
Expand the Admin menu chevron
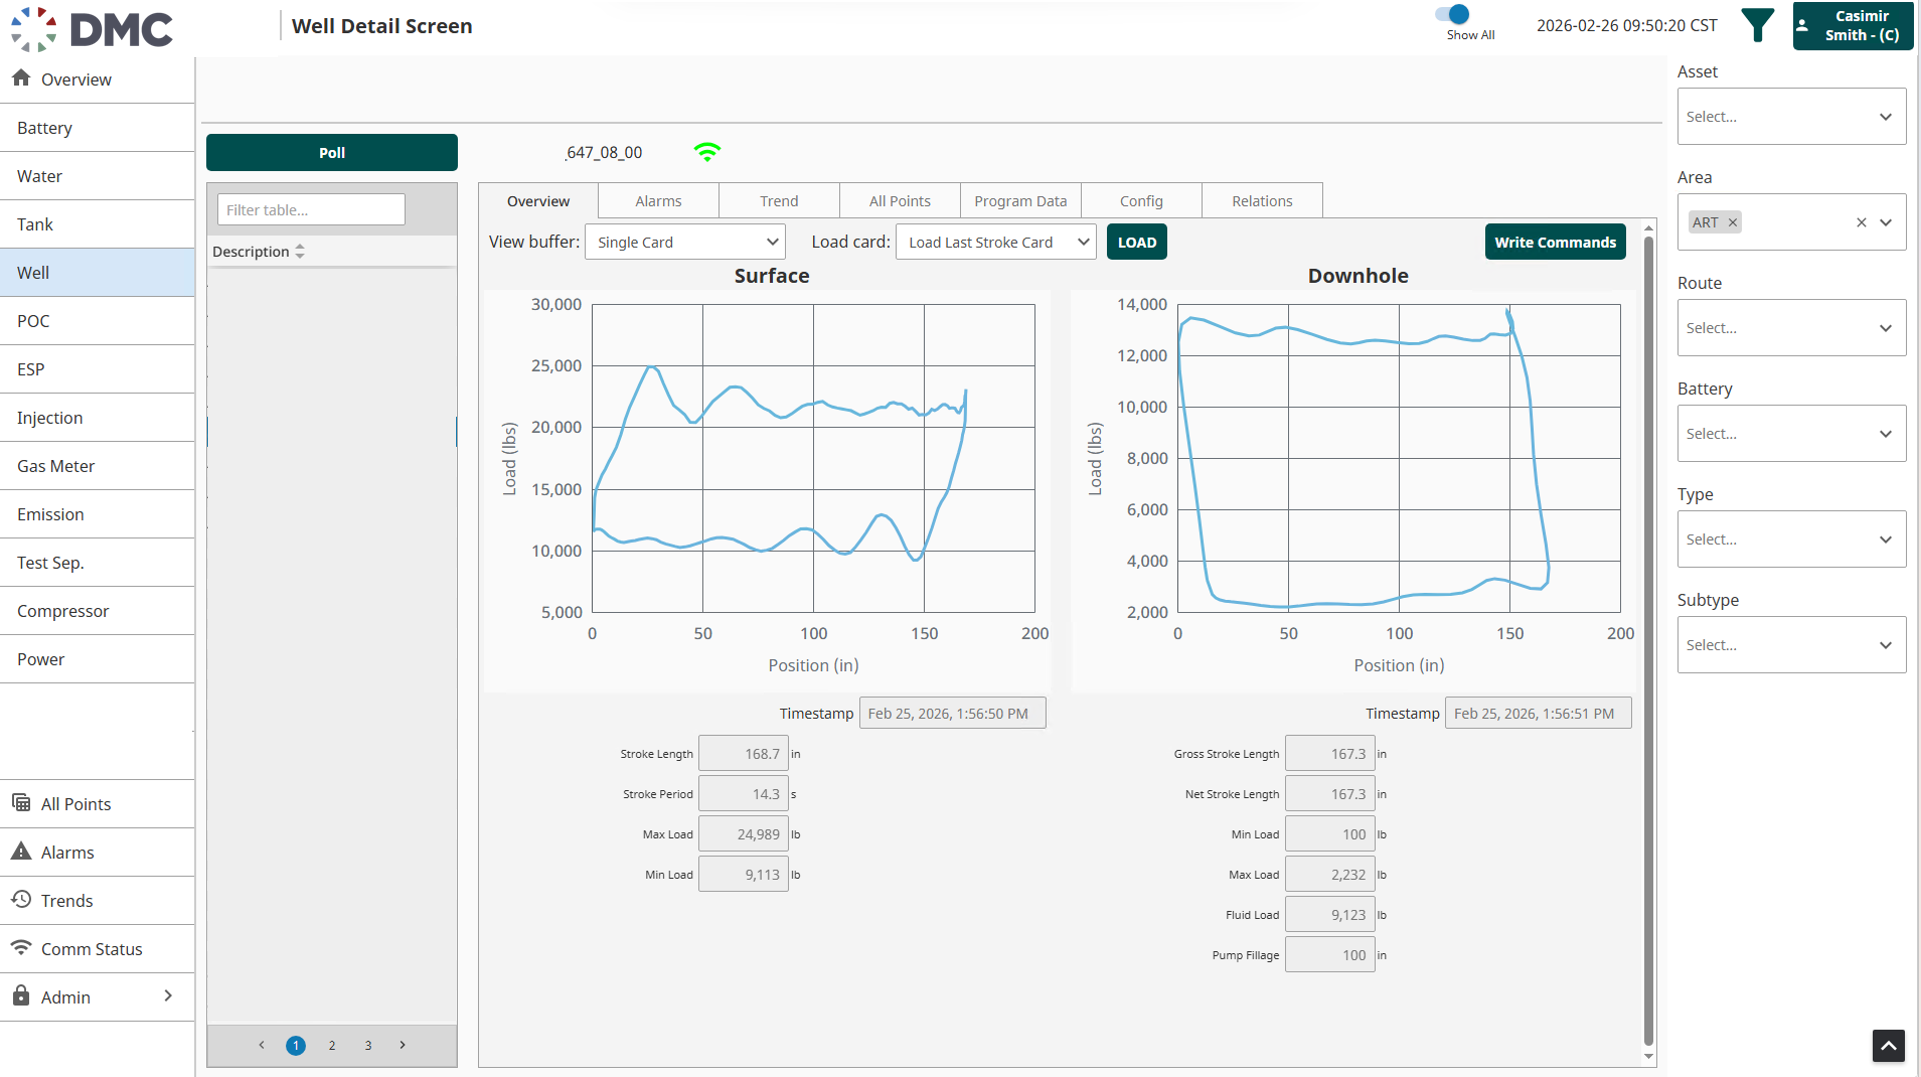[x=168, y=996]
